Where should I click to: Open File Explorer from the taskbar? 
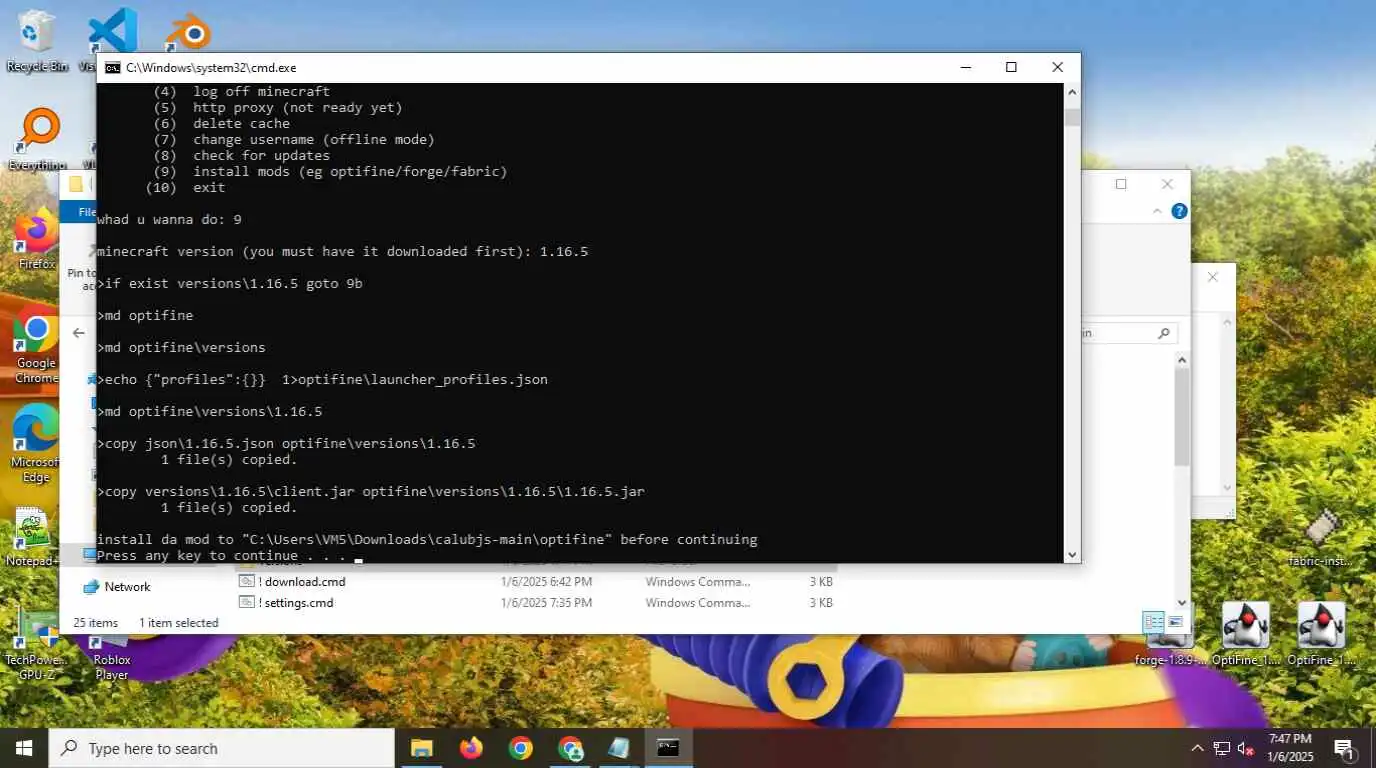[422, 748]
